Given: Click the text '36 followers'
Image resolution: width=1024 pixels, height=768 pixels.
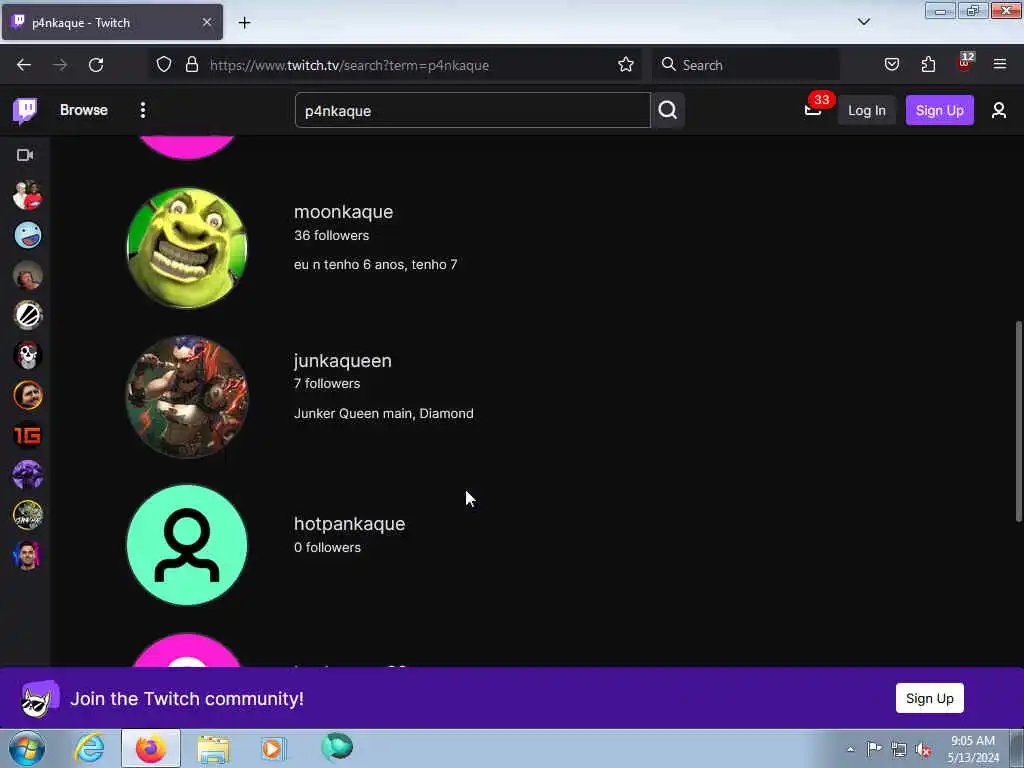Looking at the screenshot, I should (x=331, y=235).
